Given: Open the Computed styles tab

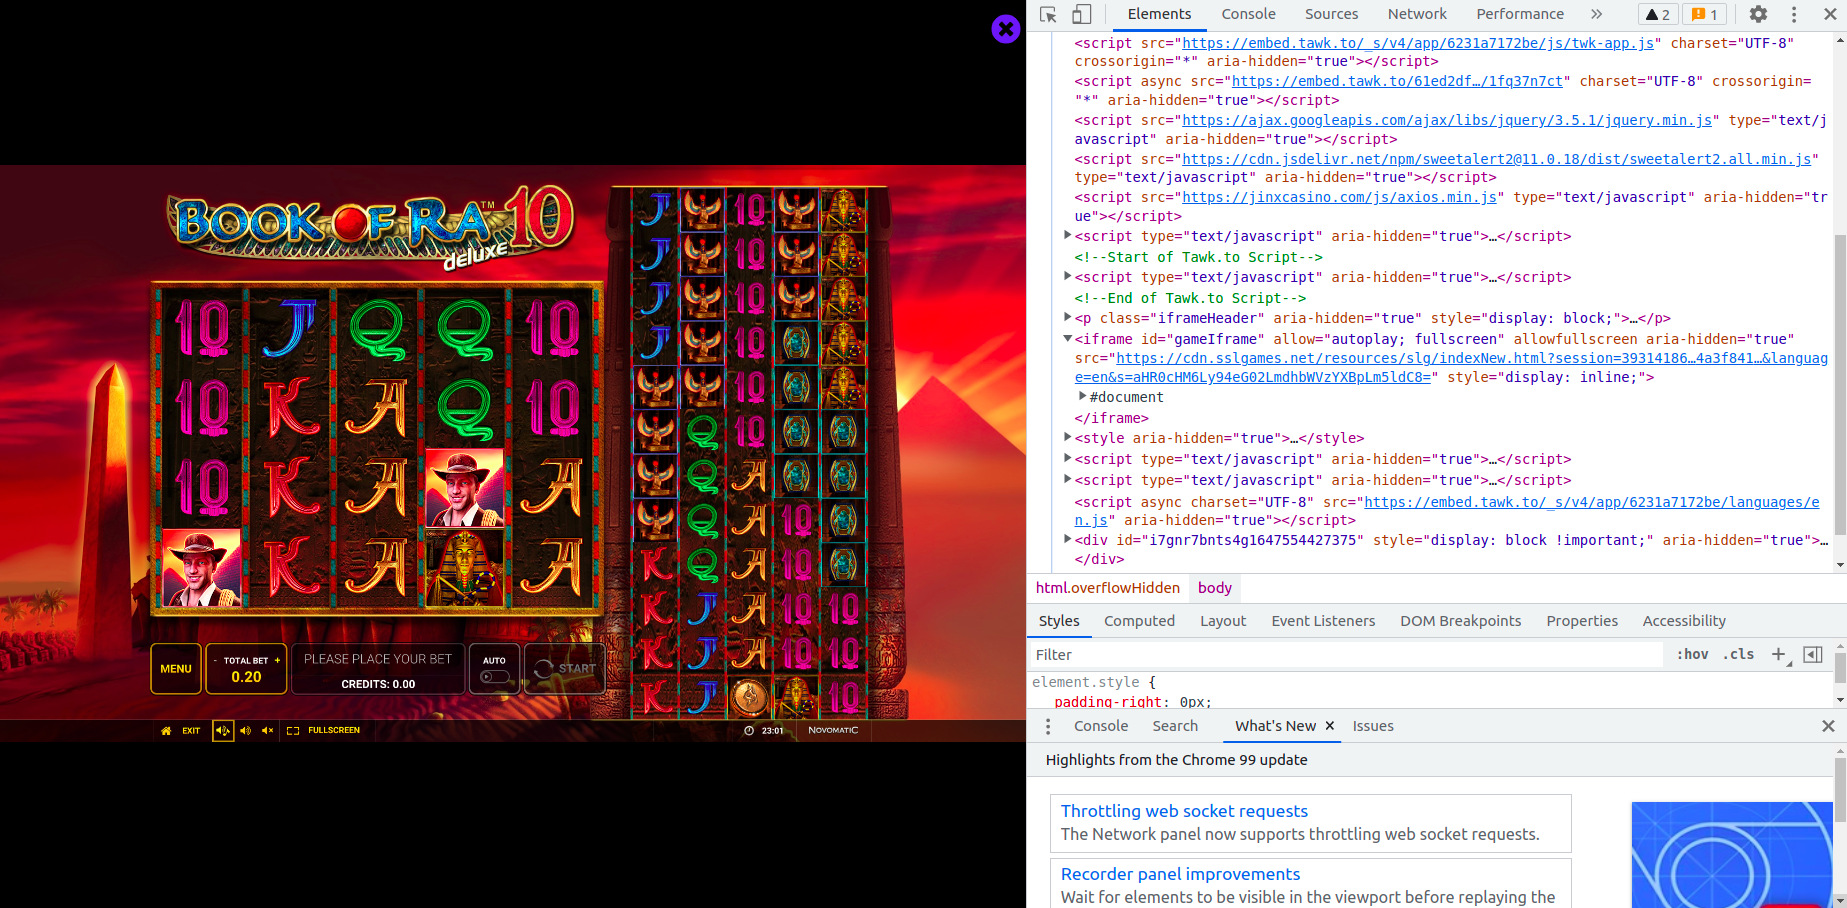Looking at the screenshot, I should coord(1139,621).
